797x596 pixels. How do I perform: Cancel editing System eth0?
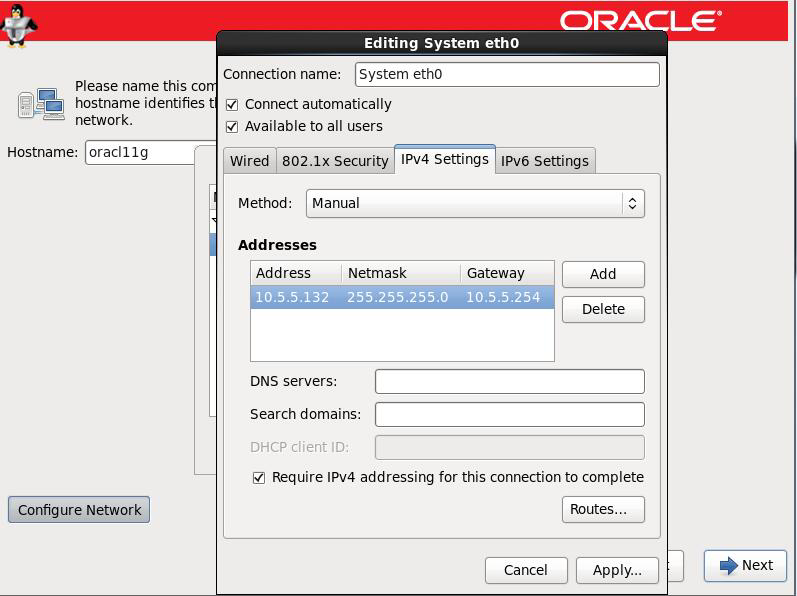(526, 570)
